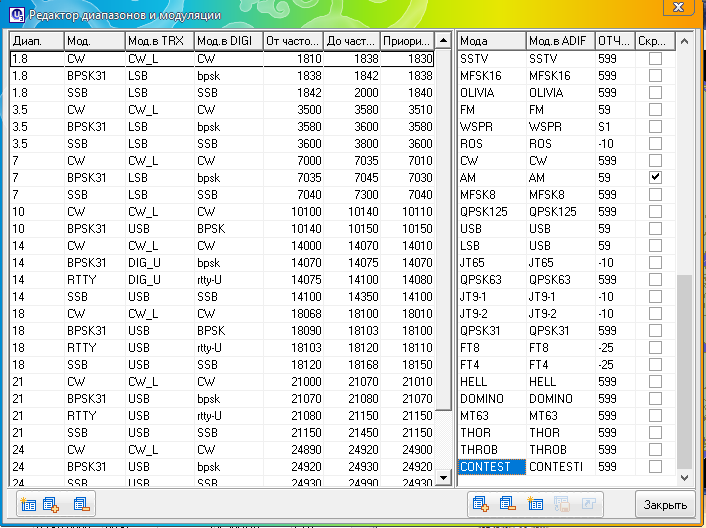706x528 pixels.
Task: Uncheck the checkbox in the AM row
Action: [x=655, y=177]
